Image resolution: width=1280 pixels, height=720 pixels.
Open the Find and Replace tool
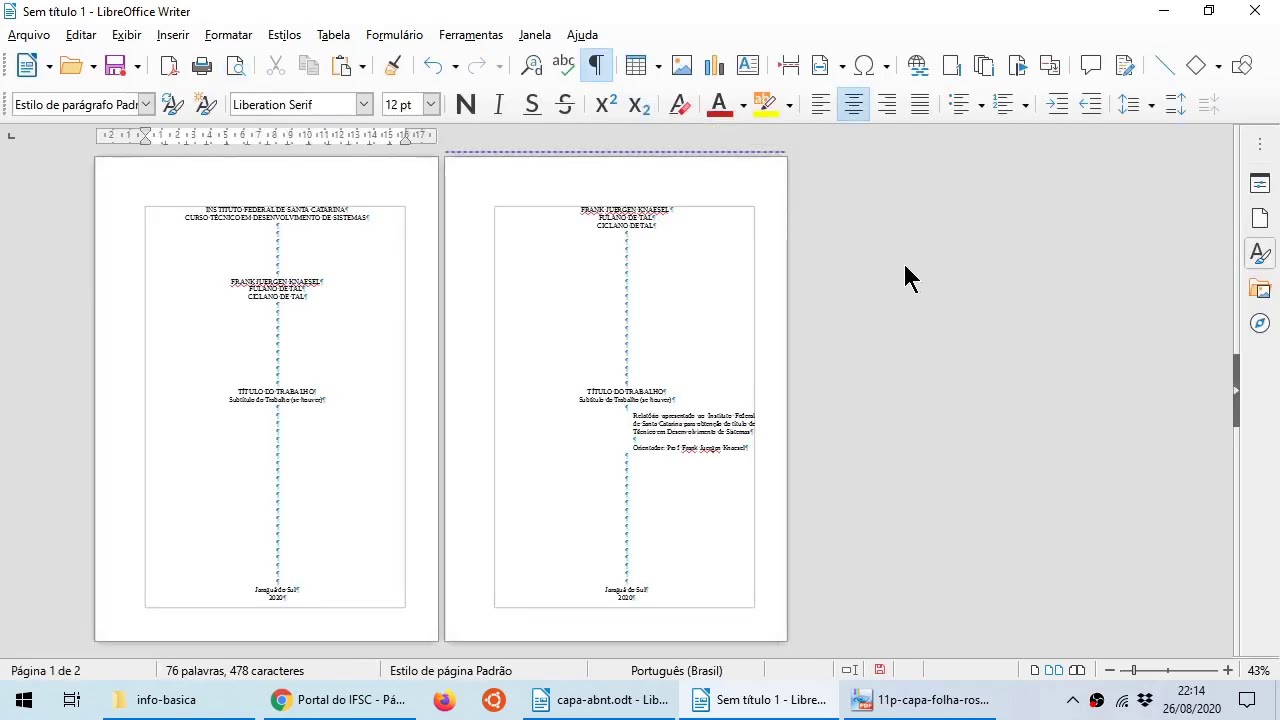tap(531, 66)
